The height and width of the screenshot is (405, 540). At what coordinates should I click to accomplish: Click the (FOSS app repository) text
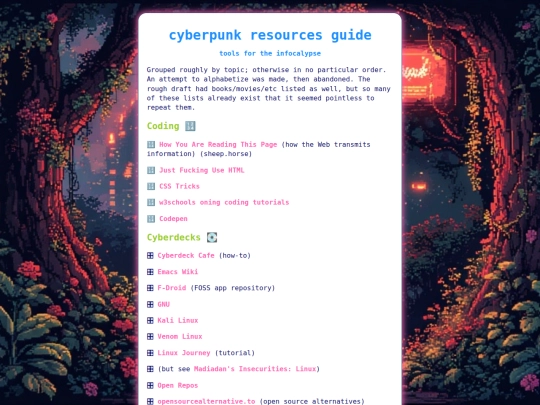click(x=232, y=288)
